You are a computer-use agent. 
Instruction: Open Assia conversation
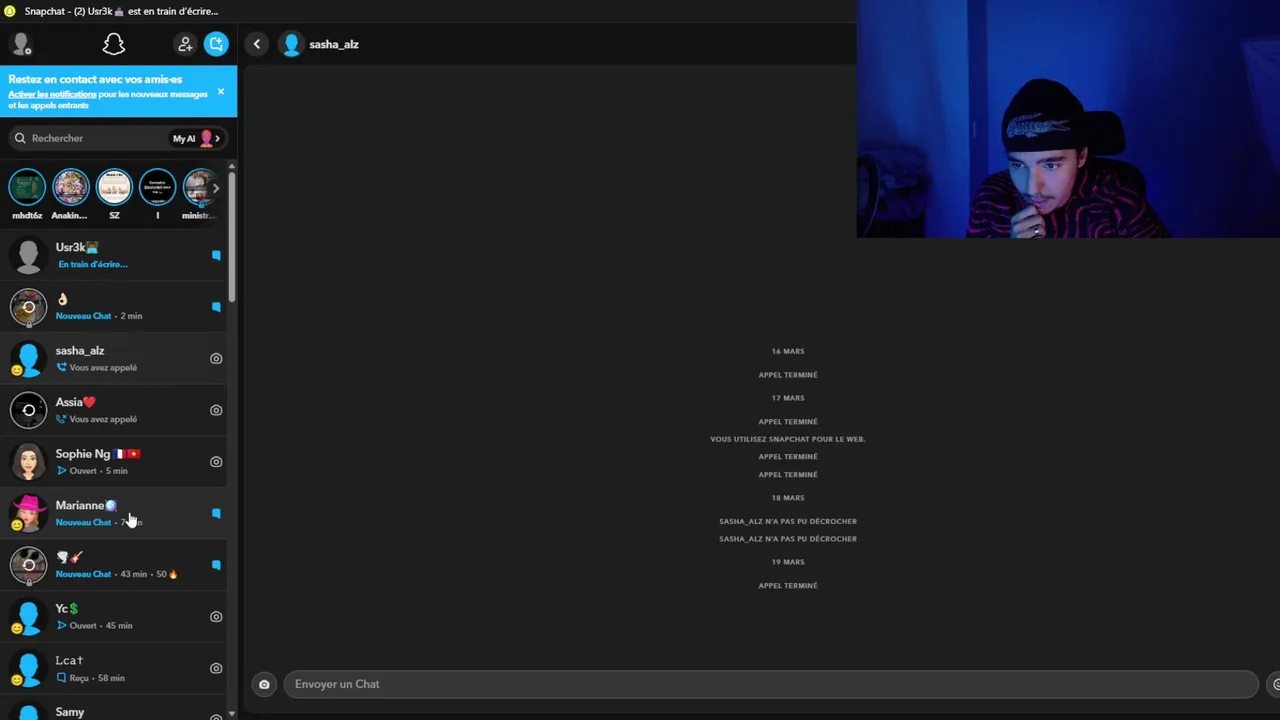click(x=113, y=410)
